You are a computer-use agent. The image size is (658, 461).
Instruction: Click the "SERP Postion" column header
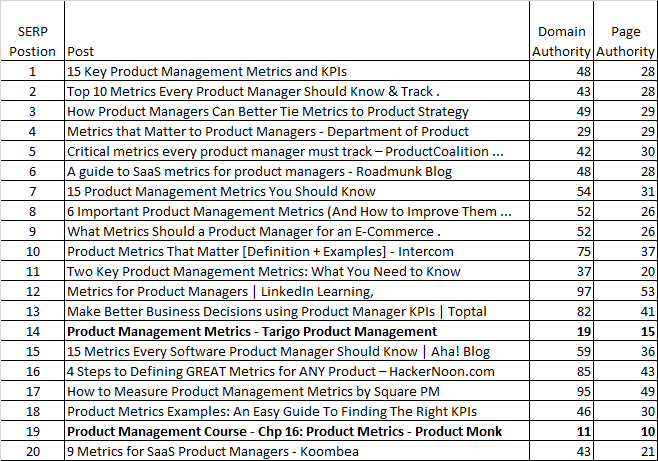32,40
